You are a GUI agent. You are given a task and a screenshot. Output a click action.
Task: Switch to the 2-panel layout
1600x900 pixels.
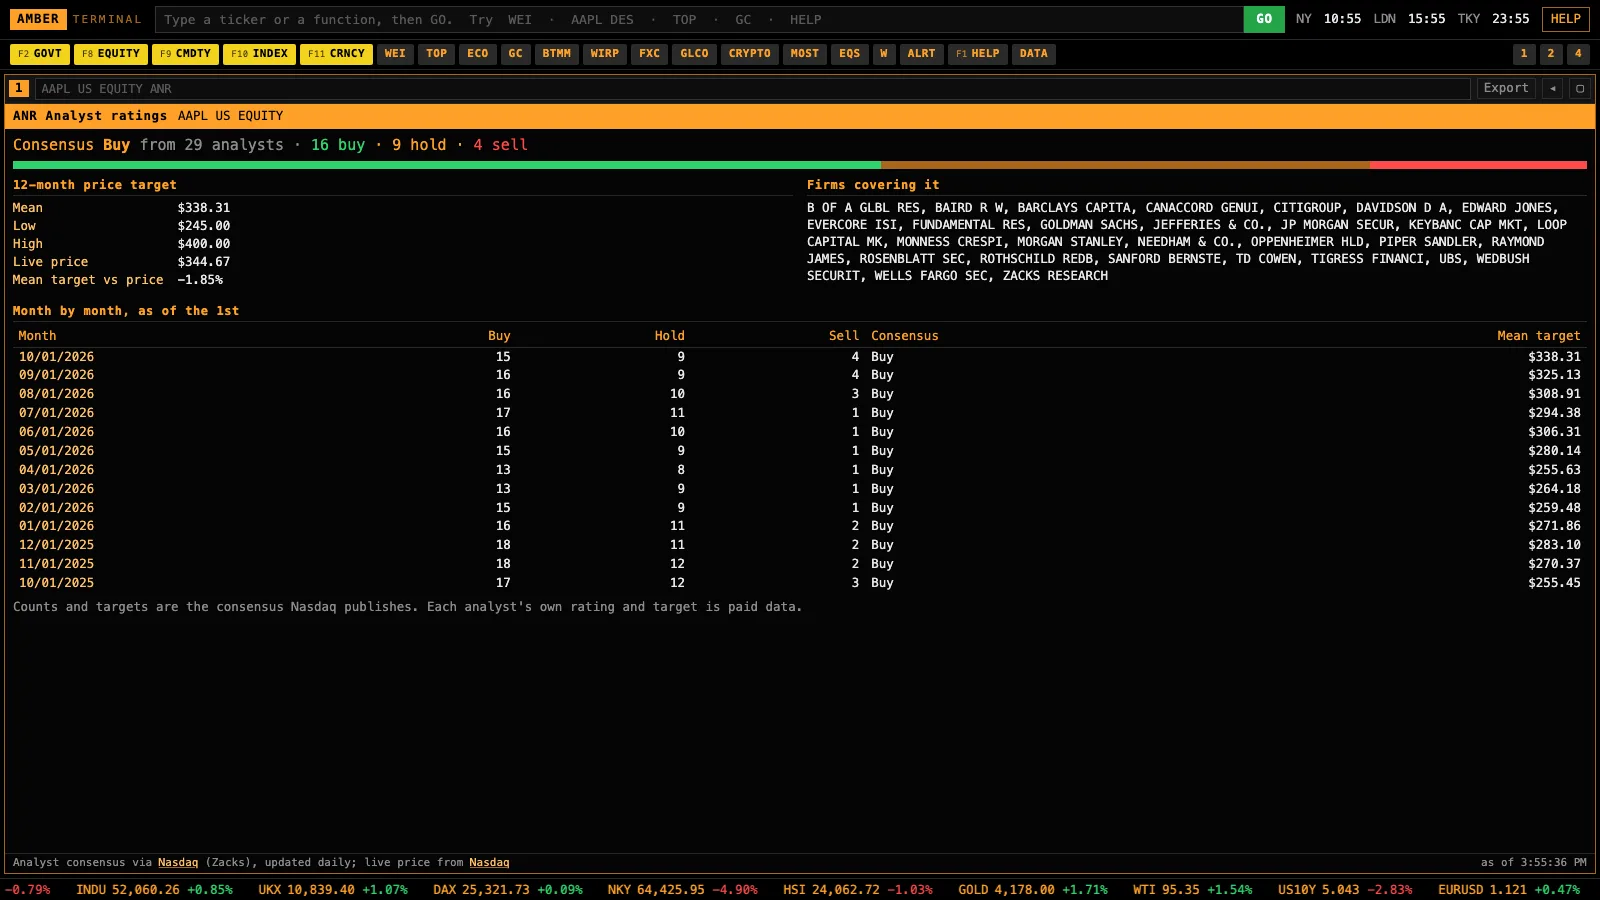click(x=1551, y=54)
